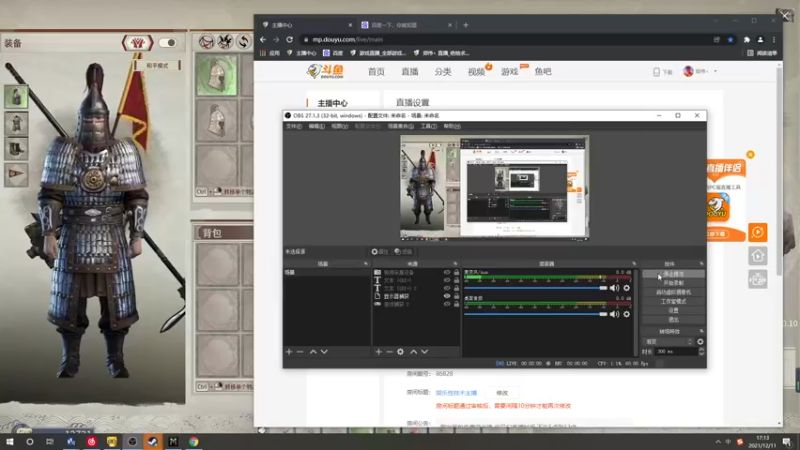
Task: Click the Douyu logo on the webpage
Action: pyautogui.click(x=326, y=71)
